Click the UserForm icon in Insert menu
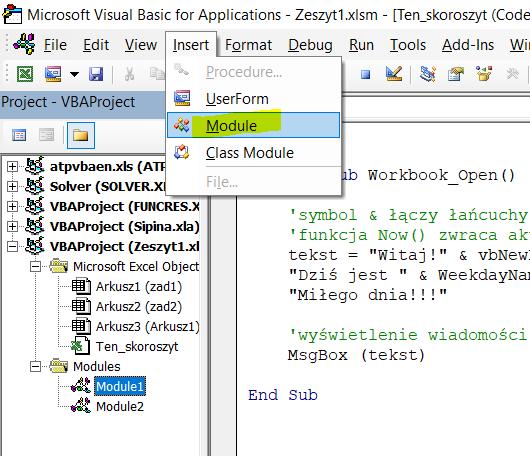The image size is (530, 456). pos(182,98)
